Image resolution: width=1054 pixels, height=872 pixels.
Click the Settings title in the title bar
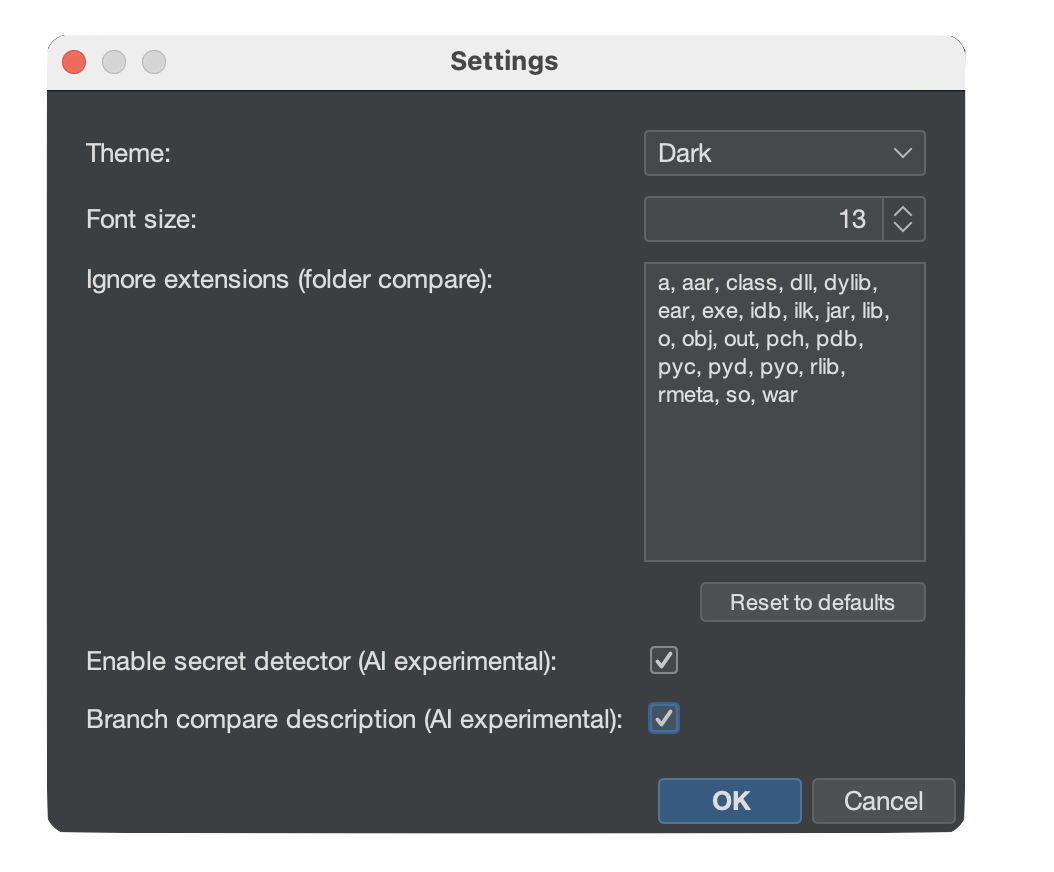pyautogui.click(x=504, y=61)
